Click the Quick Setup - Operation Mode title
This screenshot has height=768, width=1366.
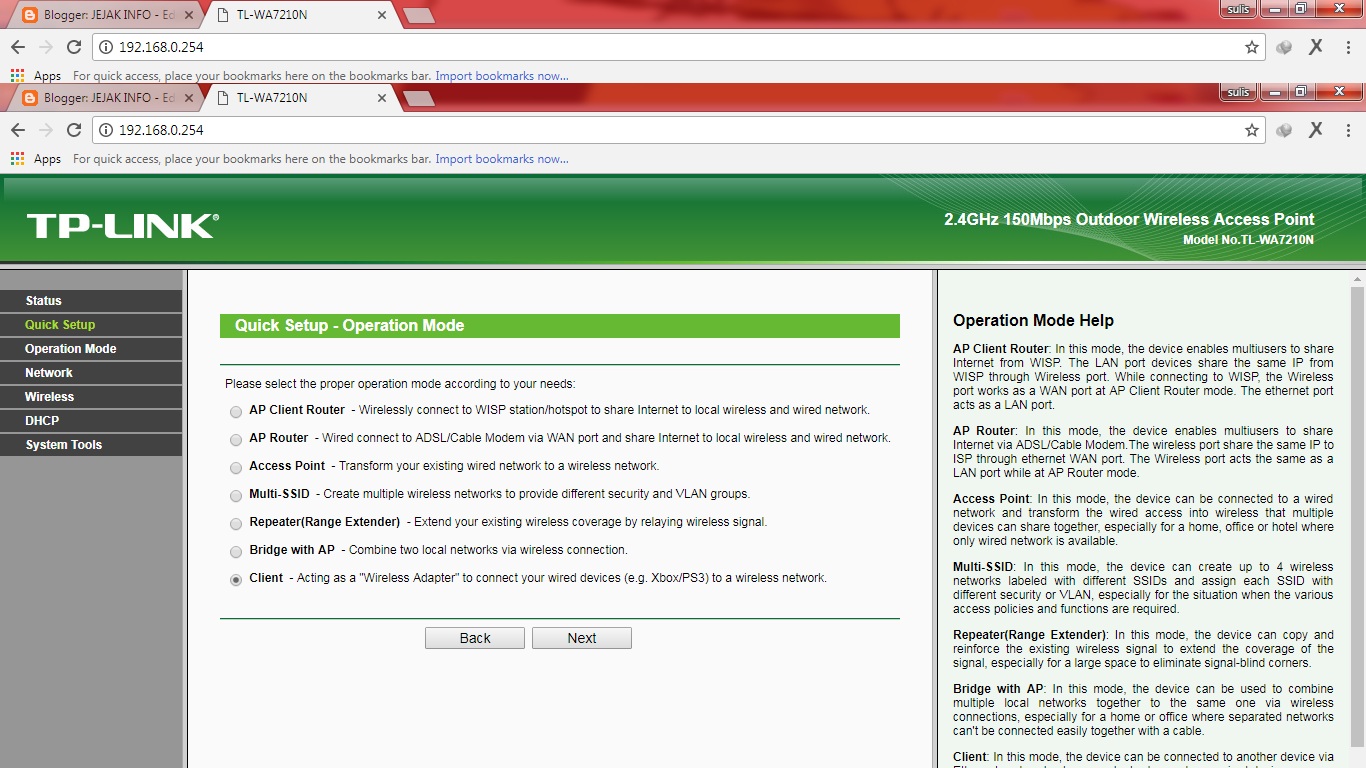coord(349,326)
